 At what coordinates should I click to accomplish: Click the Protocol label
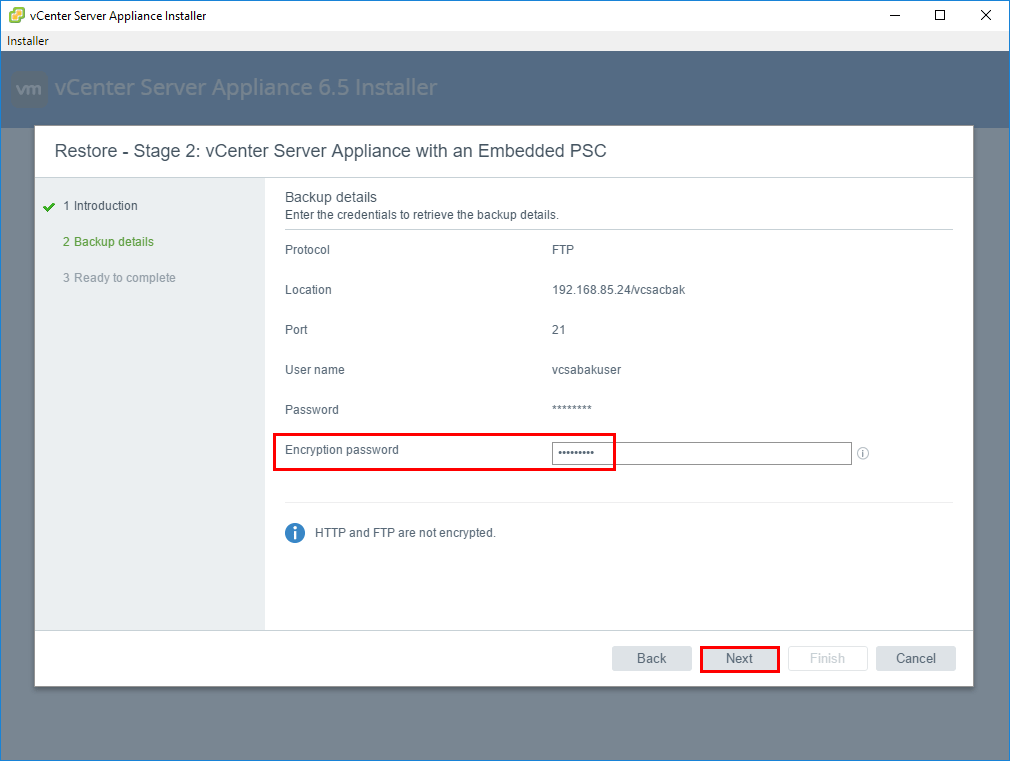[x=307, y=250]
